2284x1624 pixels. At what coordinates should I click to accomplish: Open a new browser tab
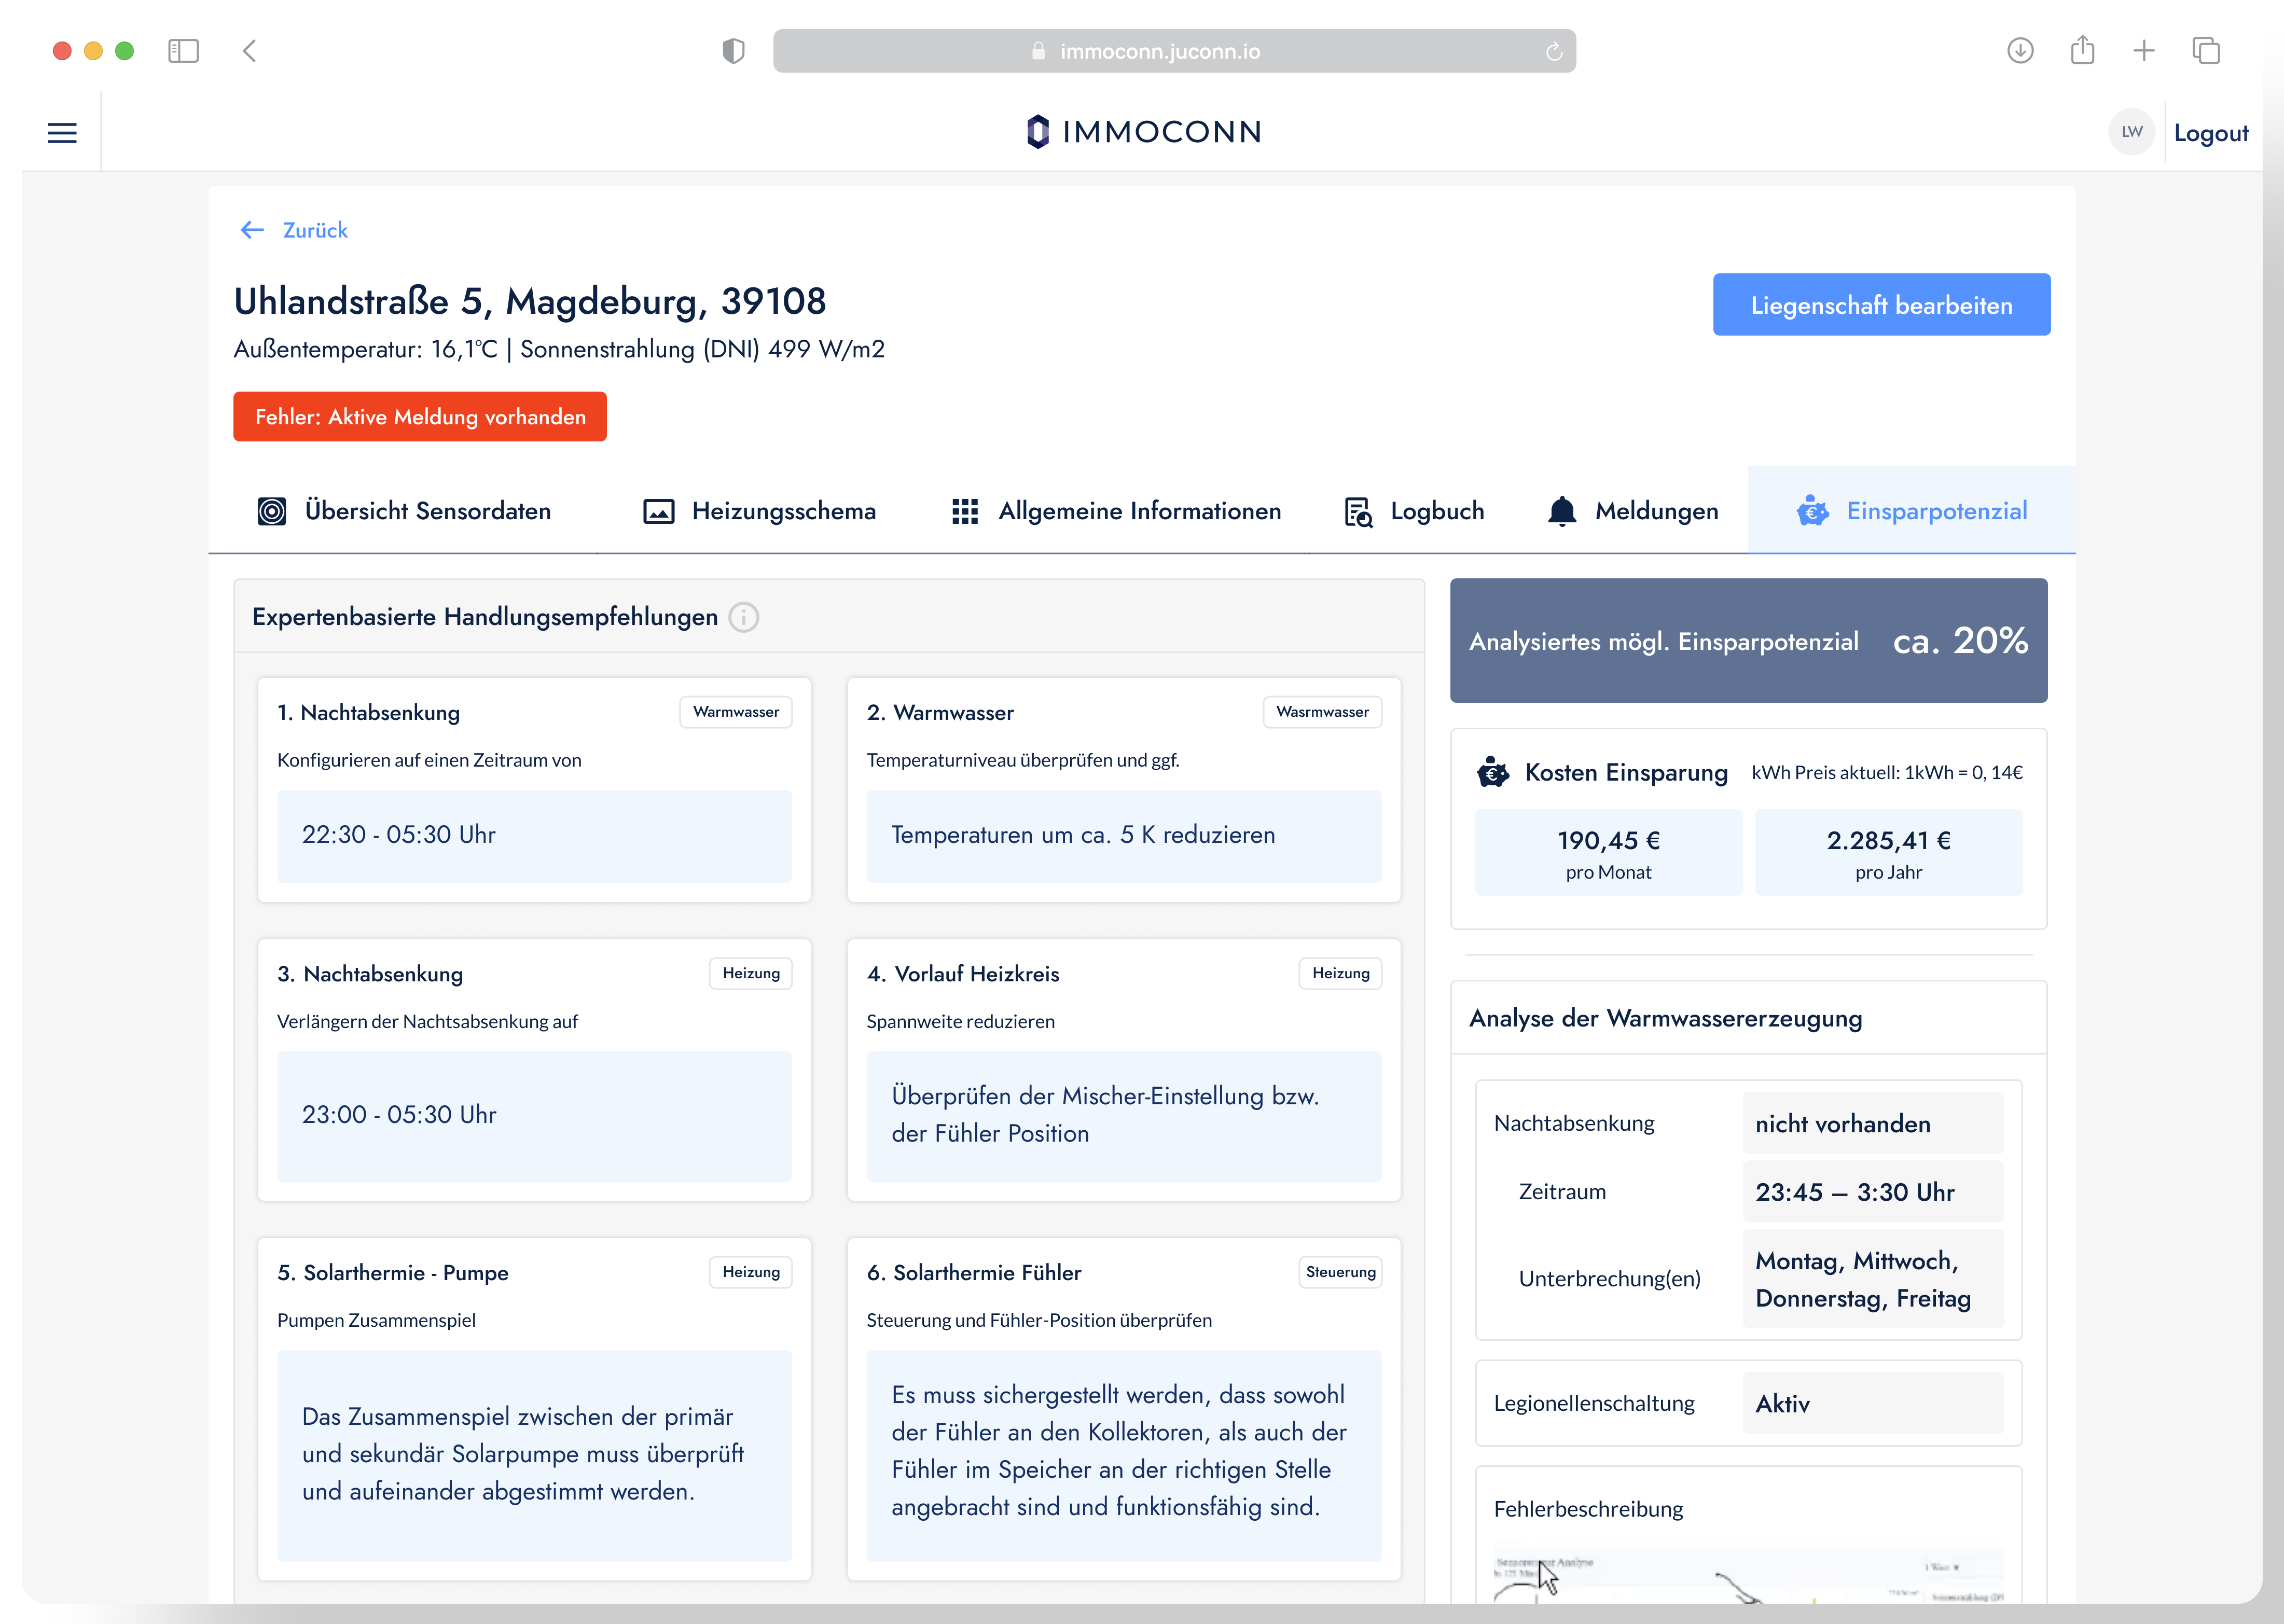[2144, 51]
